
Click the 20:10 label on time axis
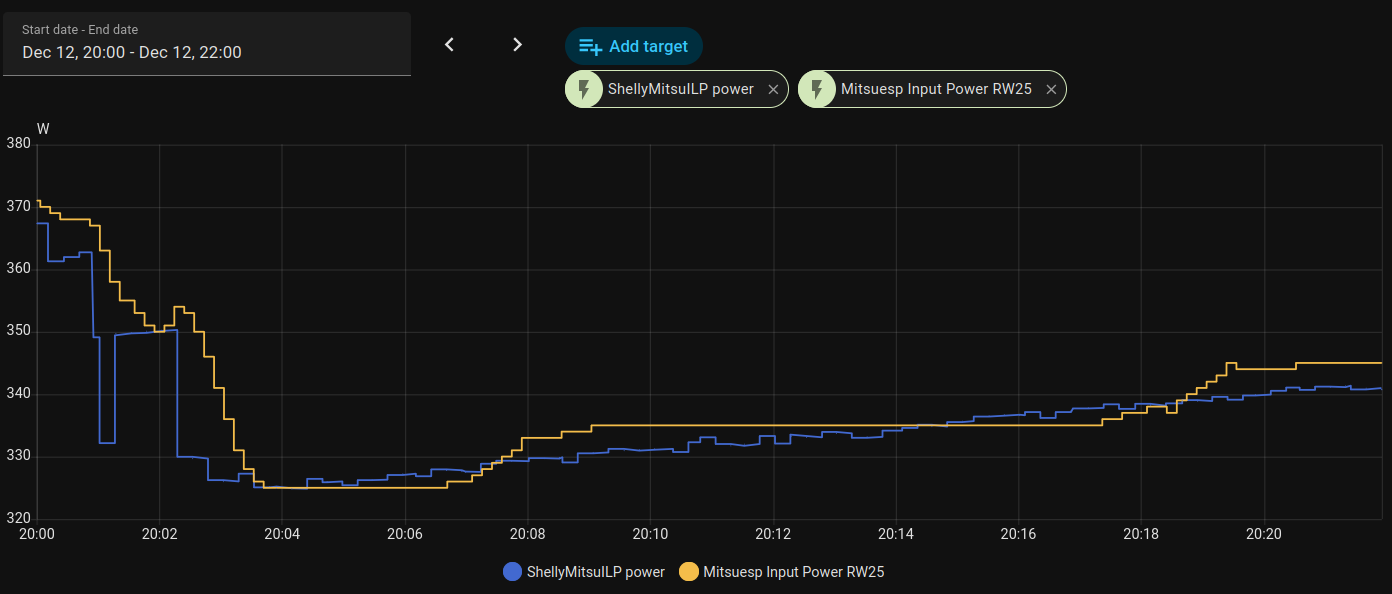coord(650,534)
